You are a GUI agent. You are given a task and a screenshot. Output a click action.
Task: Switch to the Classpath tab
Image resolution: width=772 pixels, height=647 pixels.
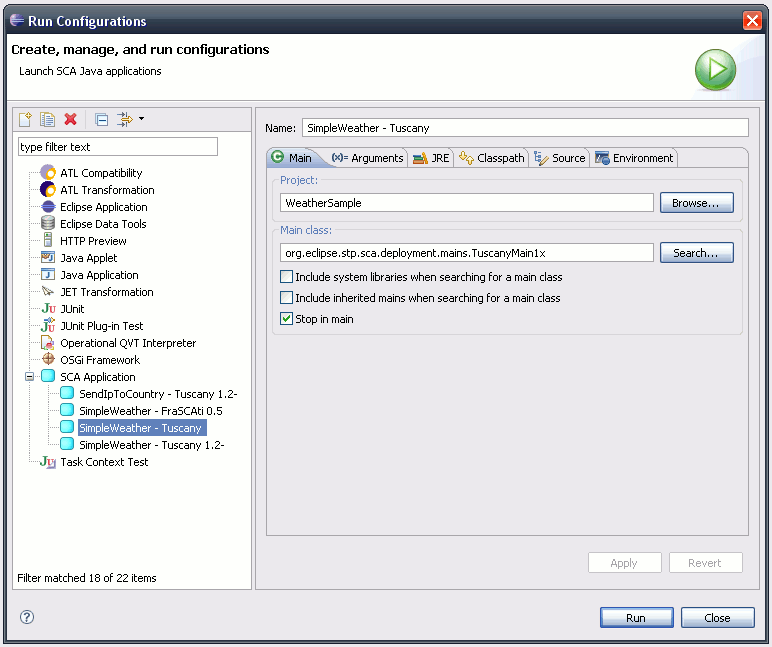[491, 158]
